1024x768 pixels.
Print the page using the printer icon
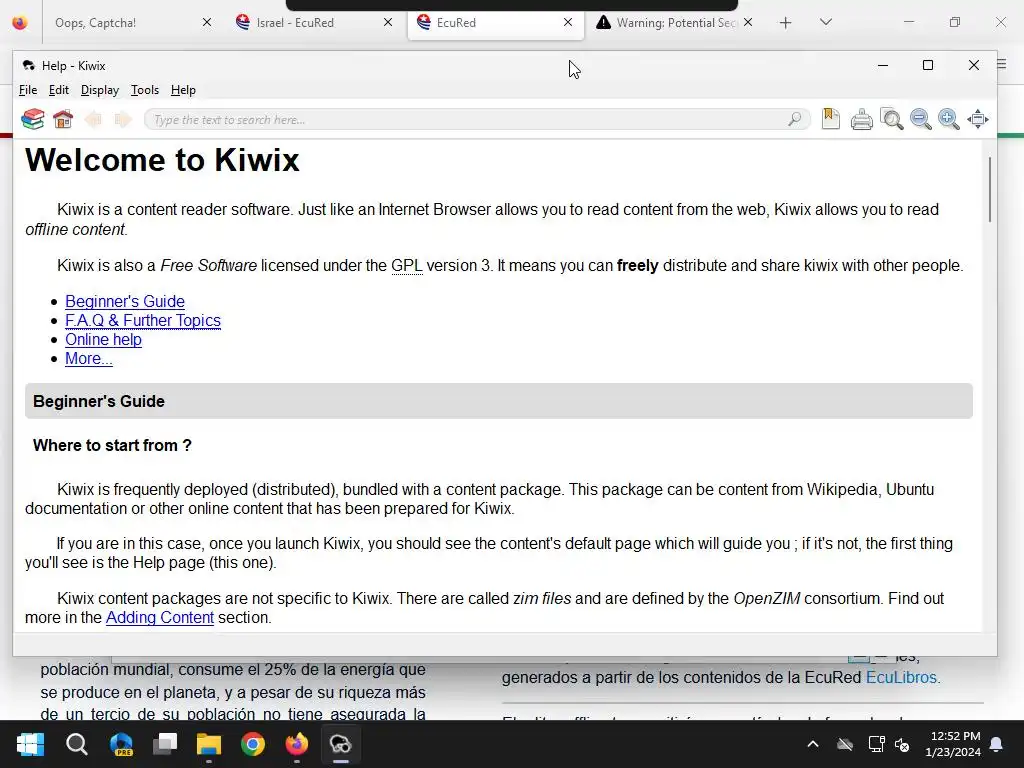(x=861, y=120)
